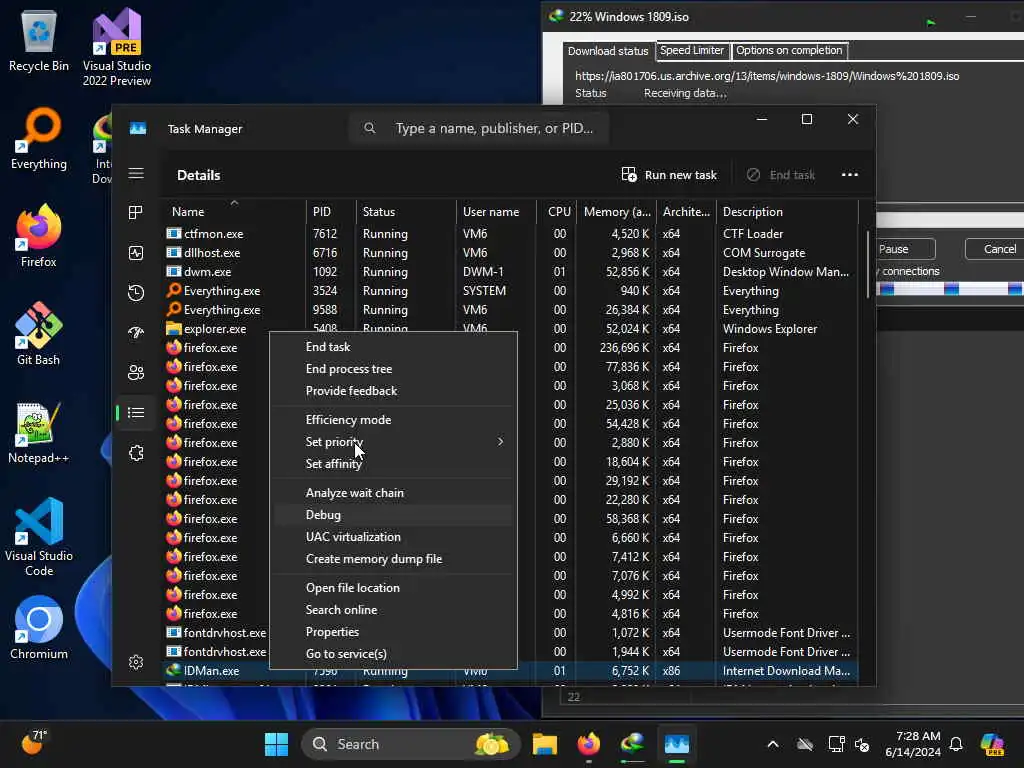This screenshot has height=768, width=1024.
Task: Click Cancel in the download window
Action: (x=995, y=249)
